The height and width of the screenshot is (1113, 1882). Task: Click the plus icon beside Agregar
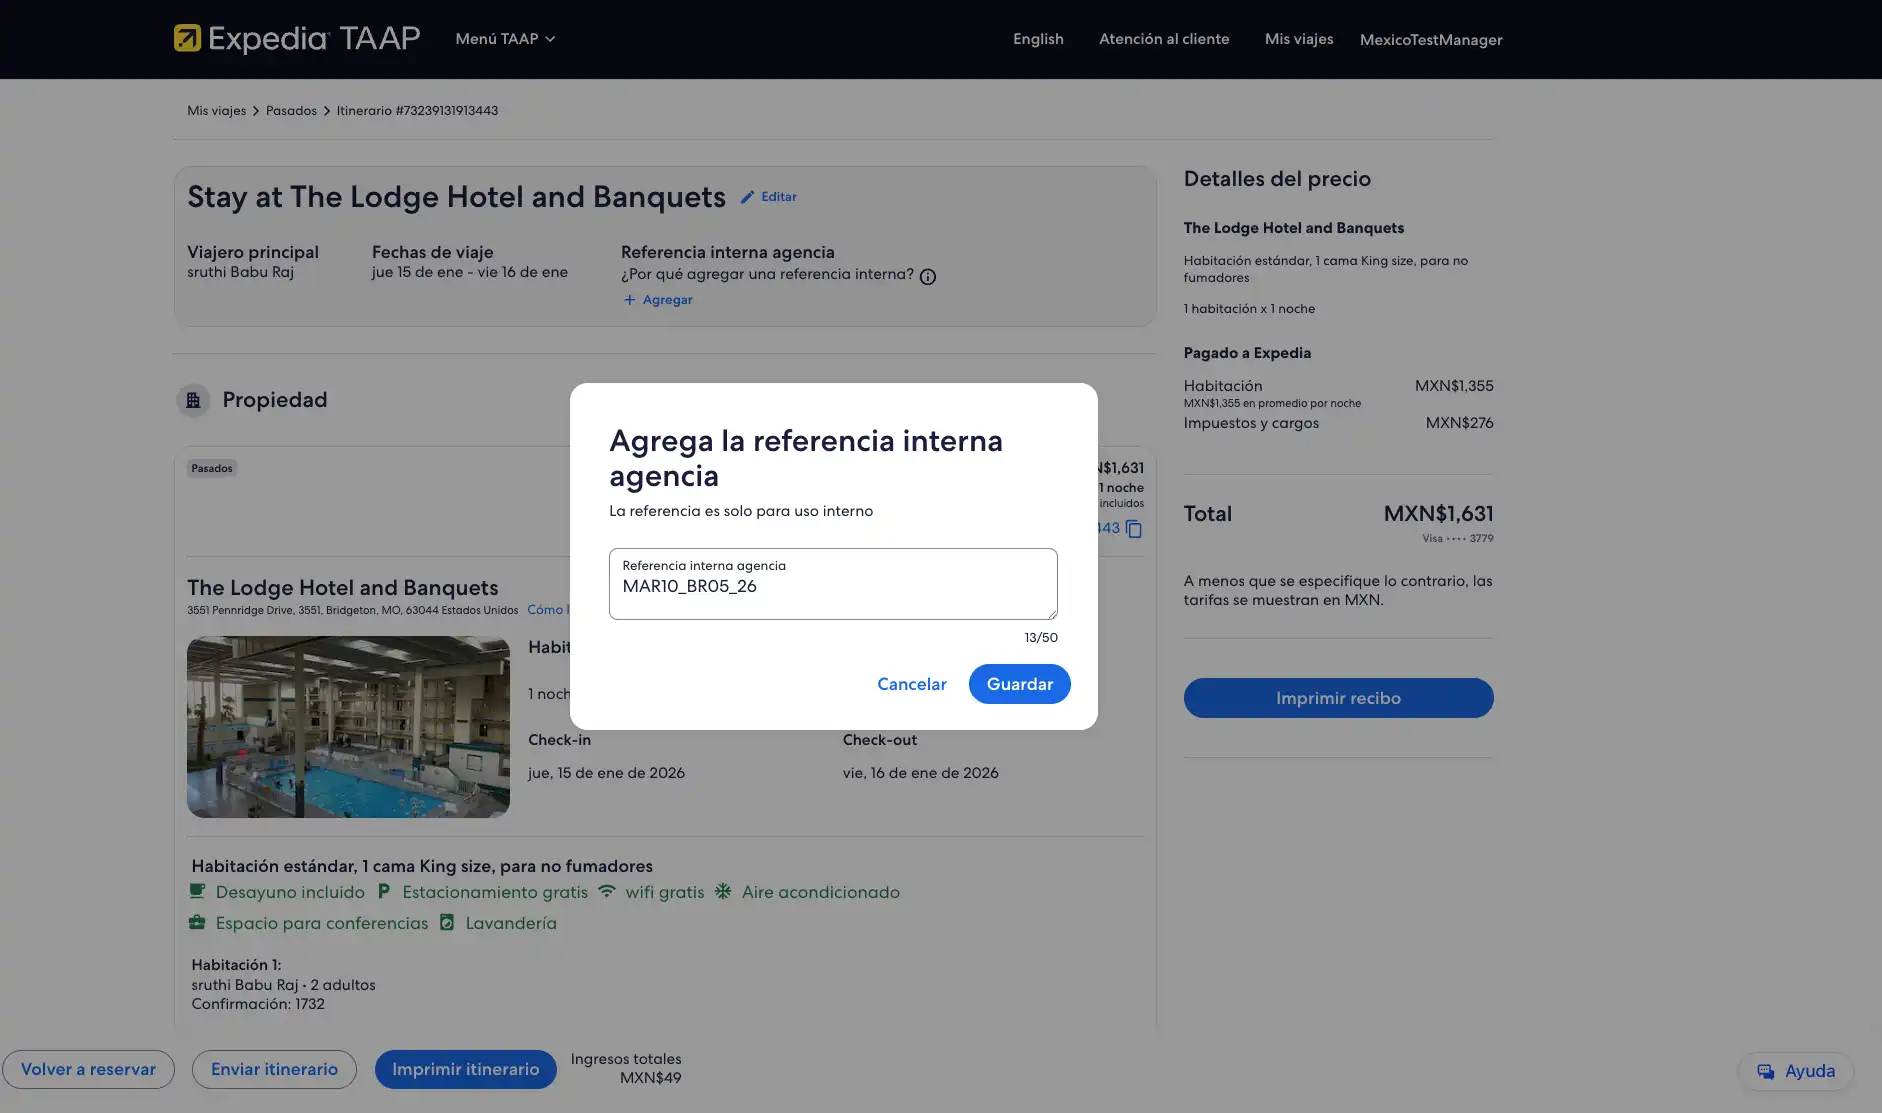pos(629,300)
